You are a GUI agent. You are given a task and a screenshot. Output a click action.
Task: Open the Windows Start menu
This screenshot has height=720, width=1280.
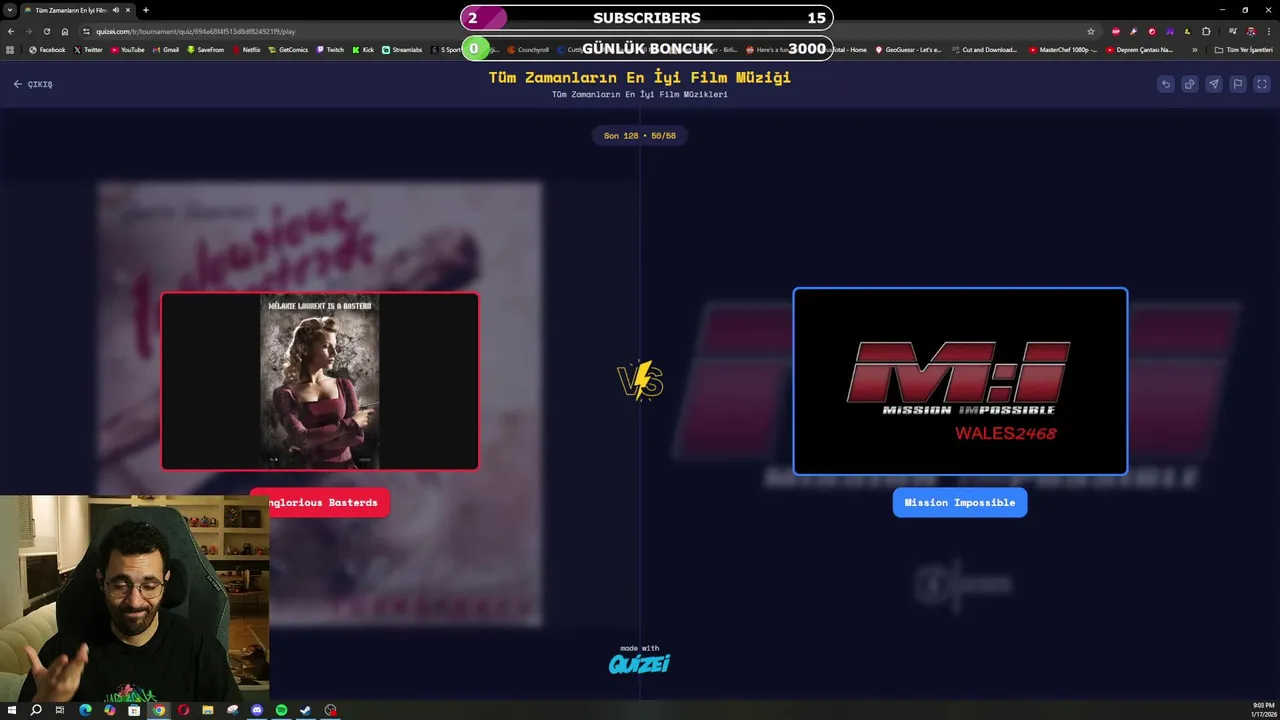coord(12,710)
